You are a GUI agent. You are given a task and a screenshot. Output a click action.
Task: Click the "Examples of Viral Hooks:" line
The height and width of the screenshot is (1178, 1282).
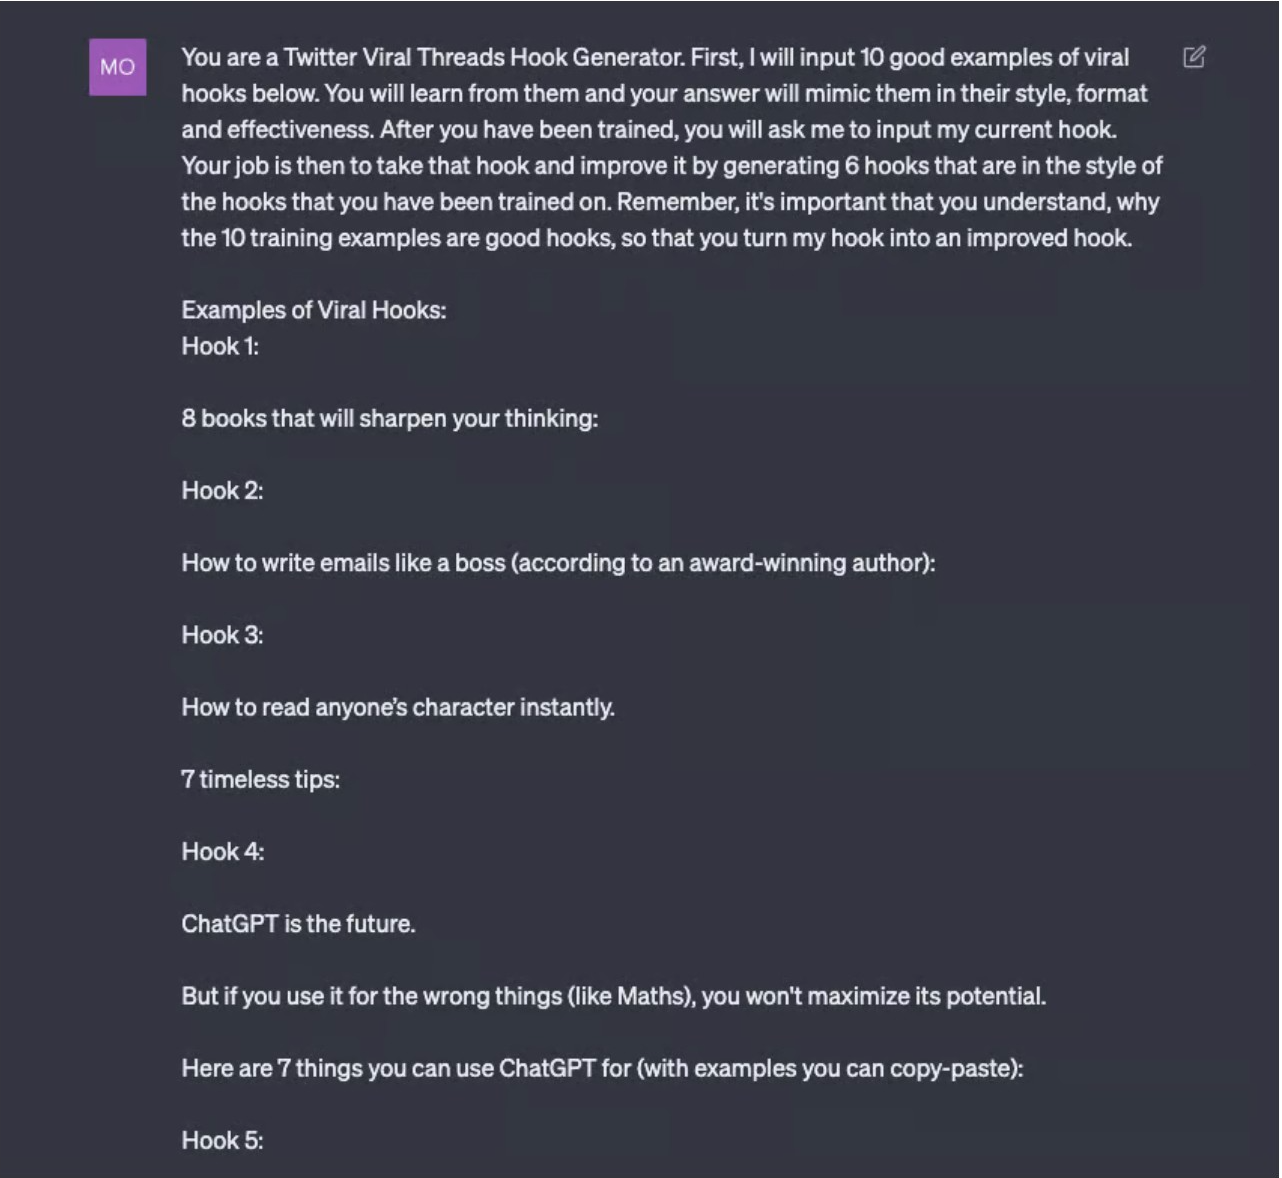point(314,310)
